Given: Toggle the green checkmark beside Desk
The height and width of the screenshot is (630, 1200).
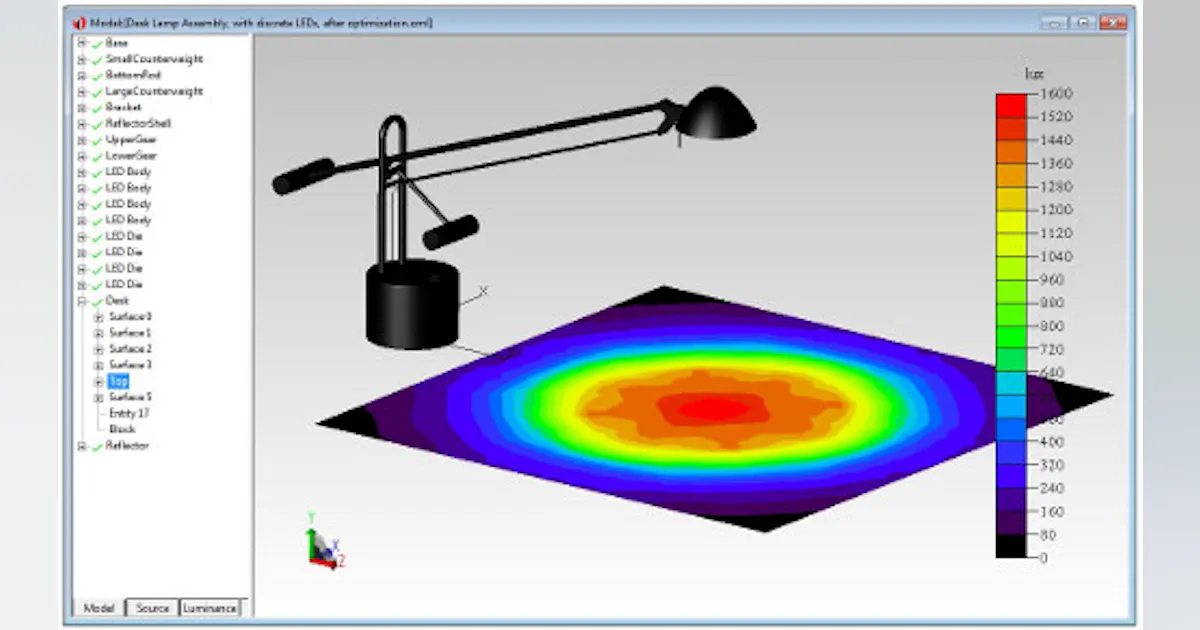Looking at the screenshot, I should (97, 301).
